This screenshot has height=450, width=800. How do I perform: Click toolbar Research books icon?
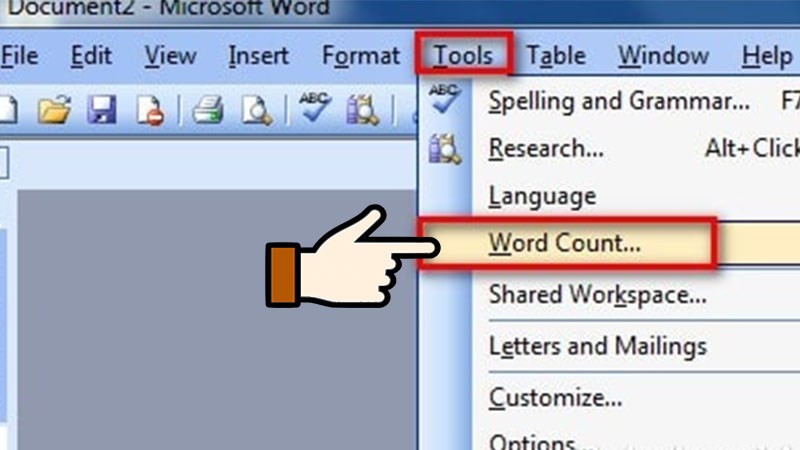tap(362, 109)
